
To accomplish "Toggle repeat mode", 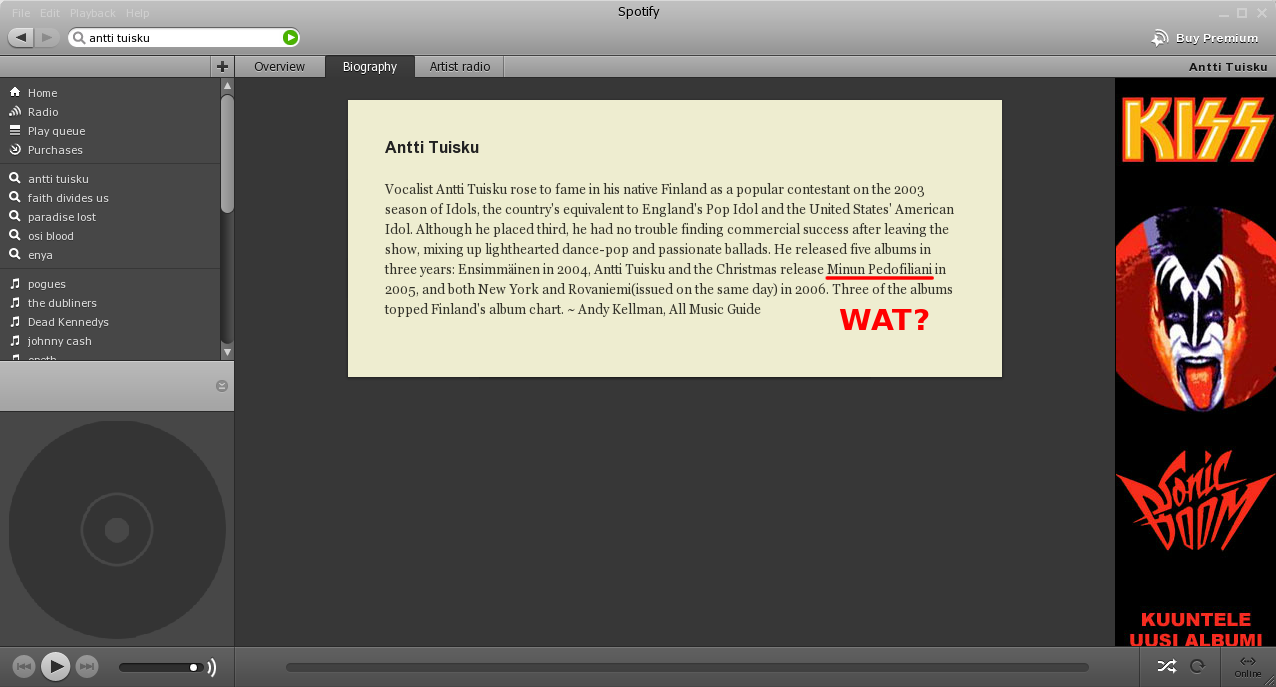I will point(1197,666).
